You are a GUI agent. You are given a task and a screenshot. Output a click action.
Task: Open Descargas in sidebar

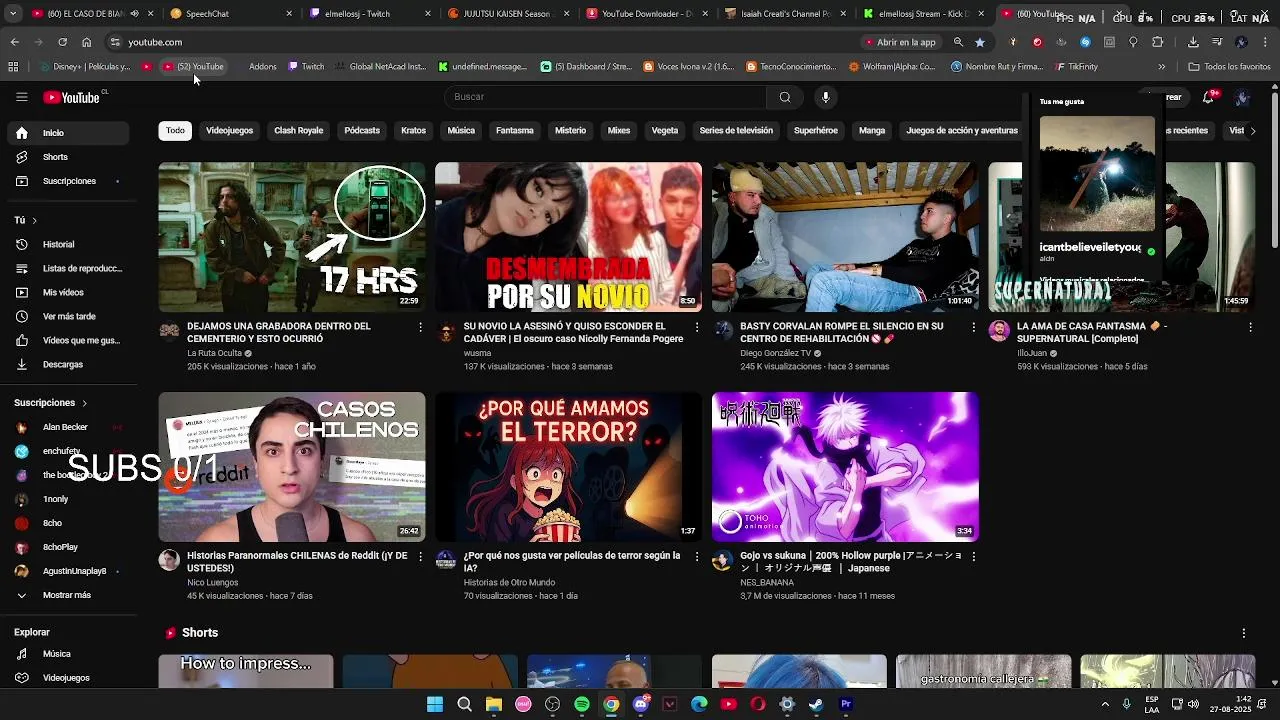click(67, 364)
